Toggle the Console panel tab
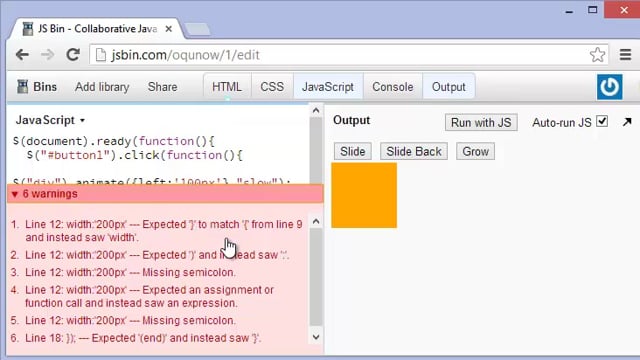The height and width of the screenshot is (360, 640). [393, 87]
